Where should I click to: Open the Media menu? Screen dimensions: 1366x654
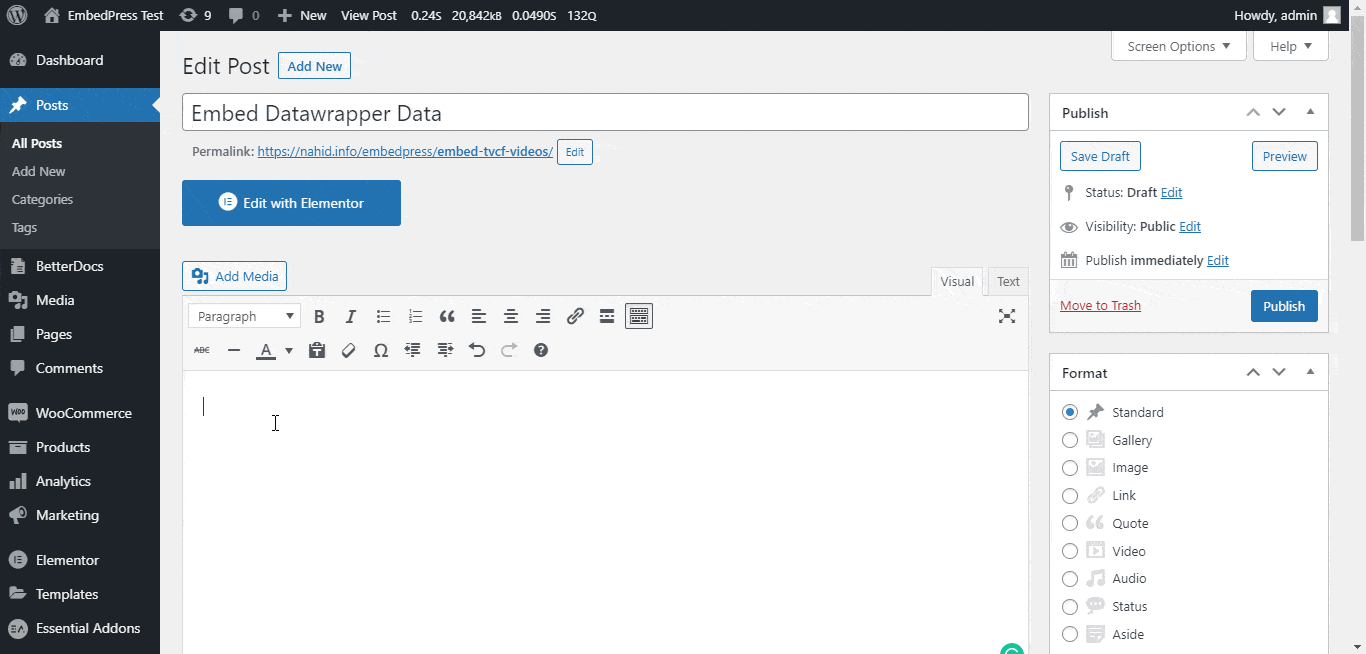tap(80, 300)
